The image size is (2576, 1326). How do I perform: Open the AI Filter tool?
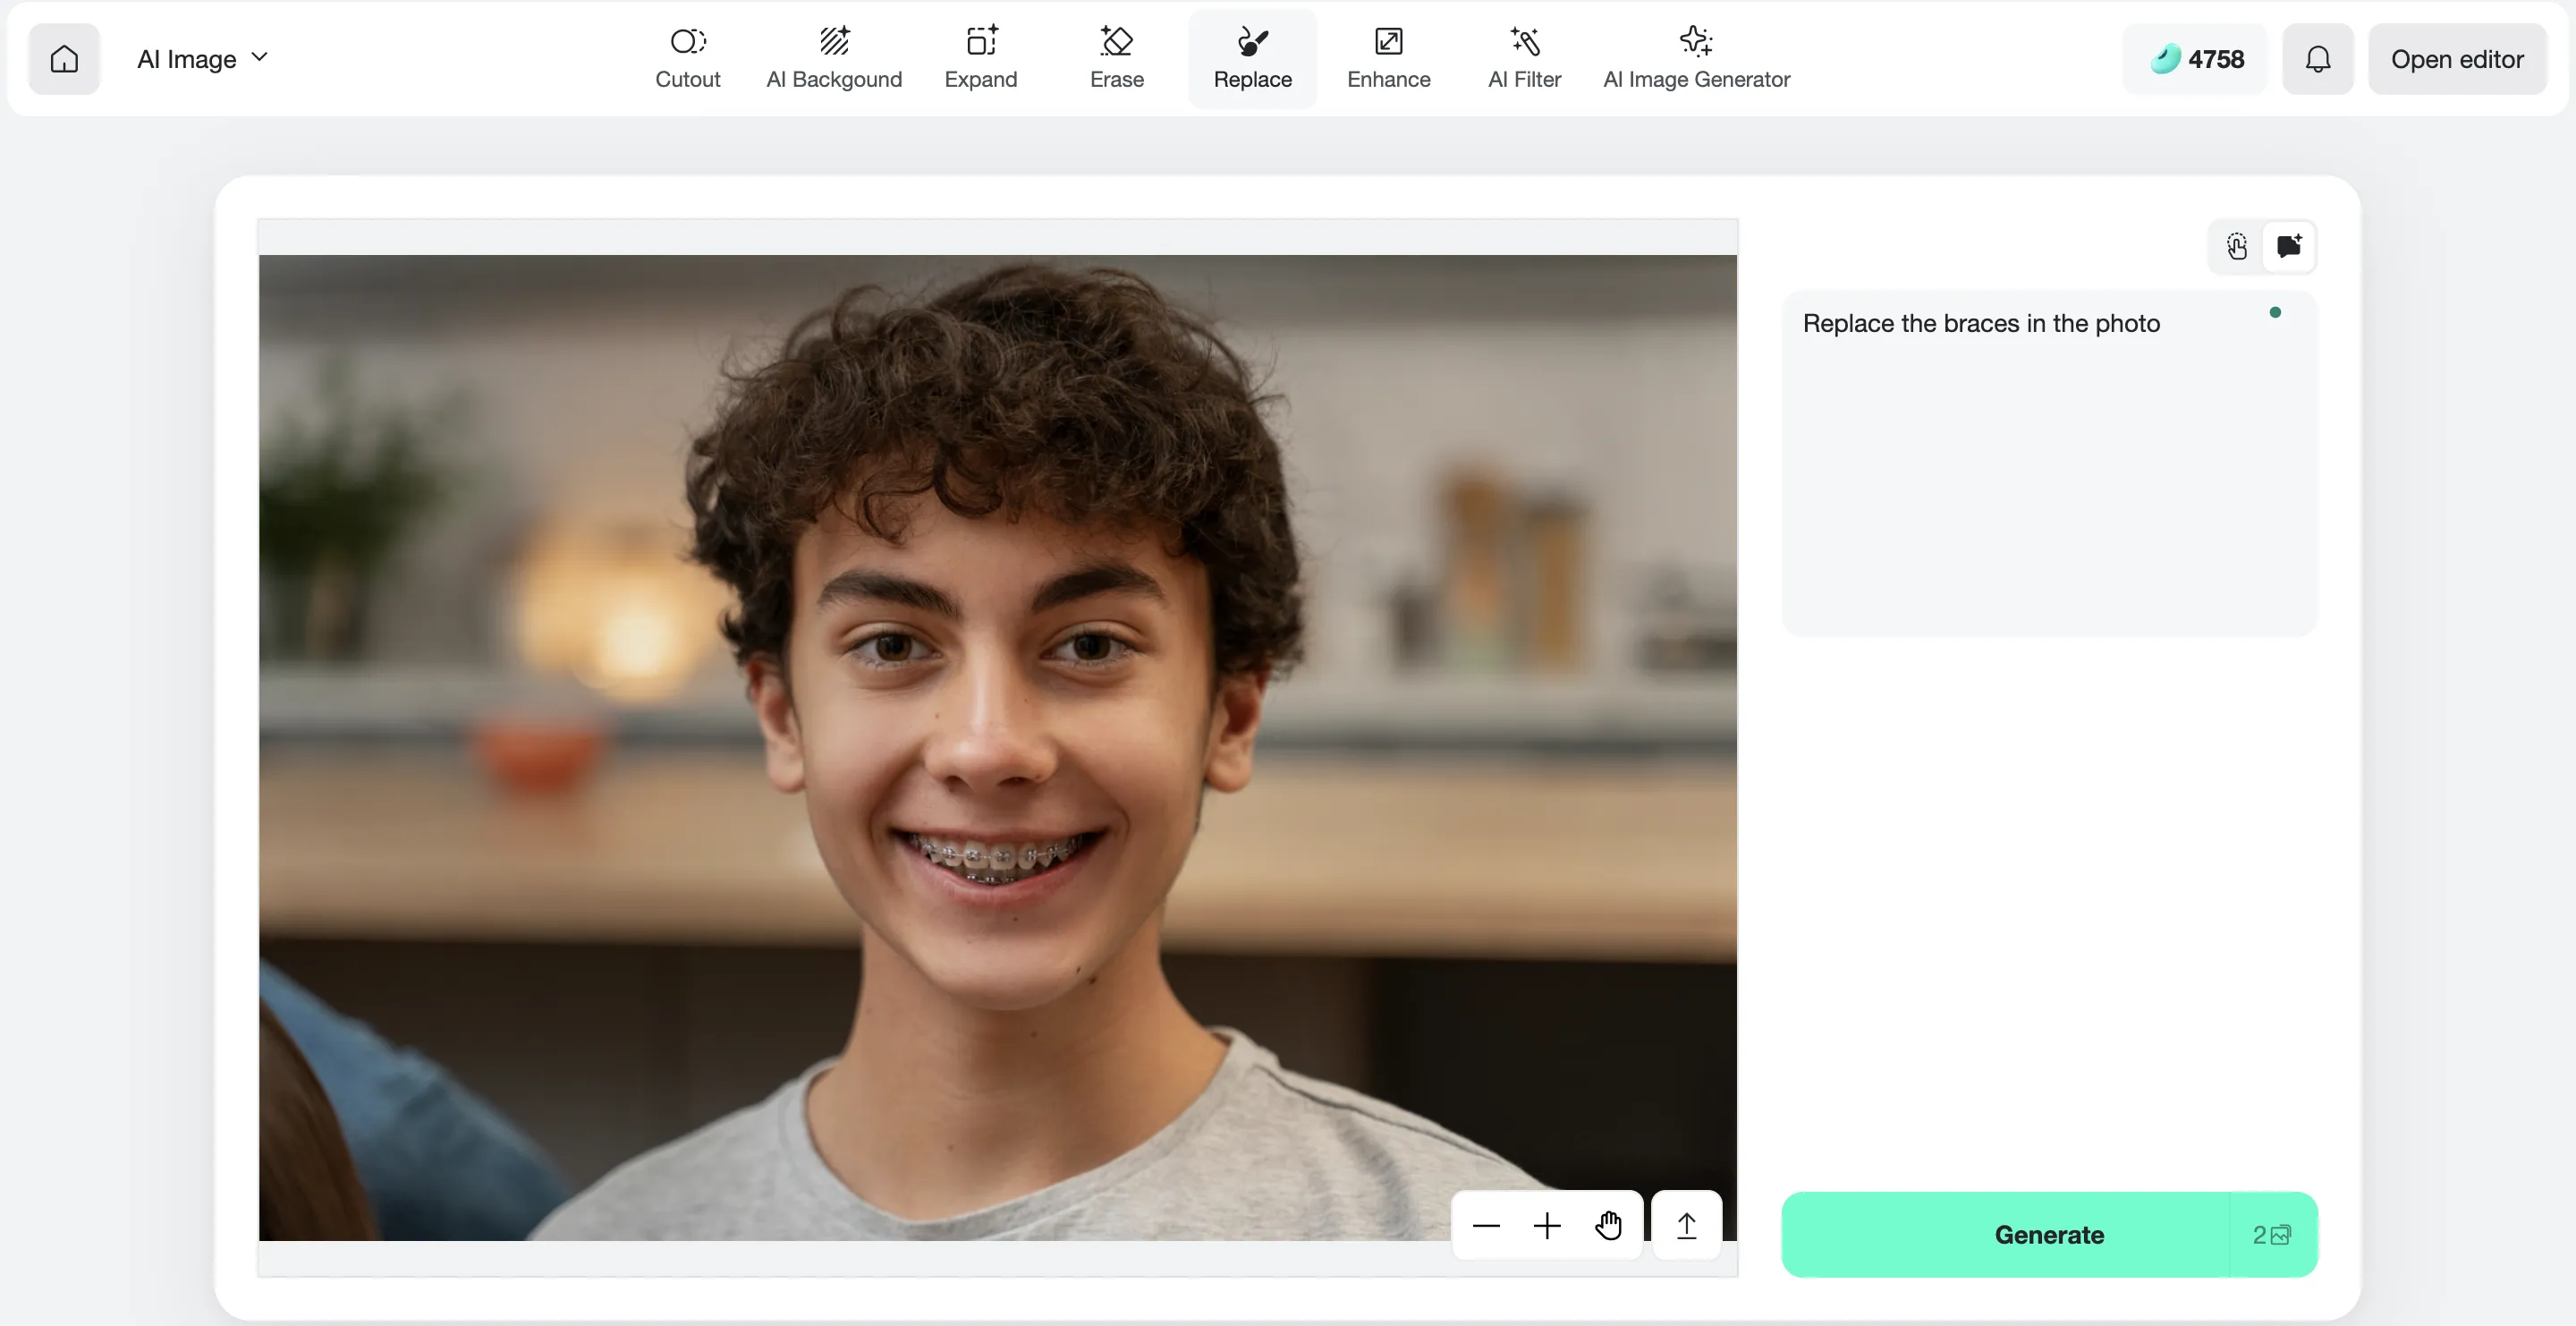click(x=1522, y=57)
